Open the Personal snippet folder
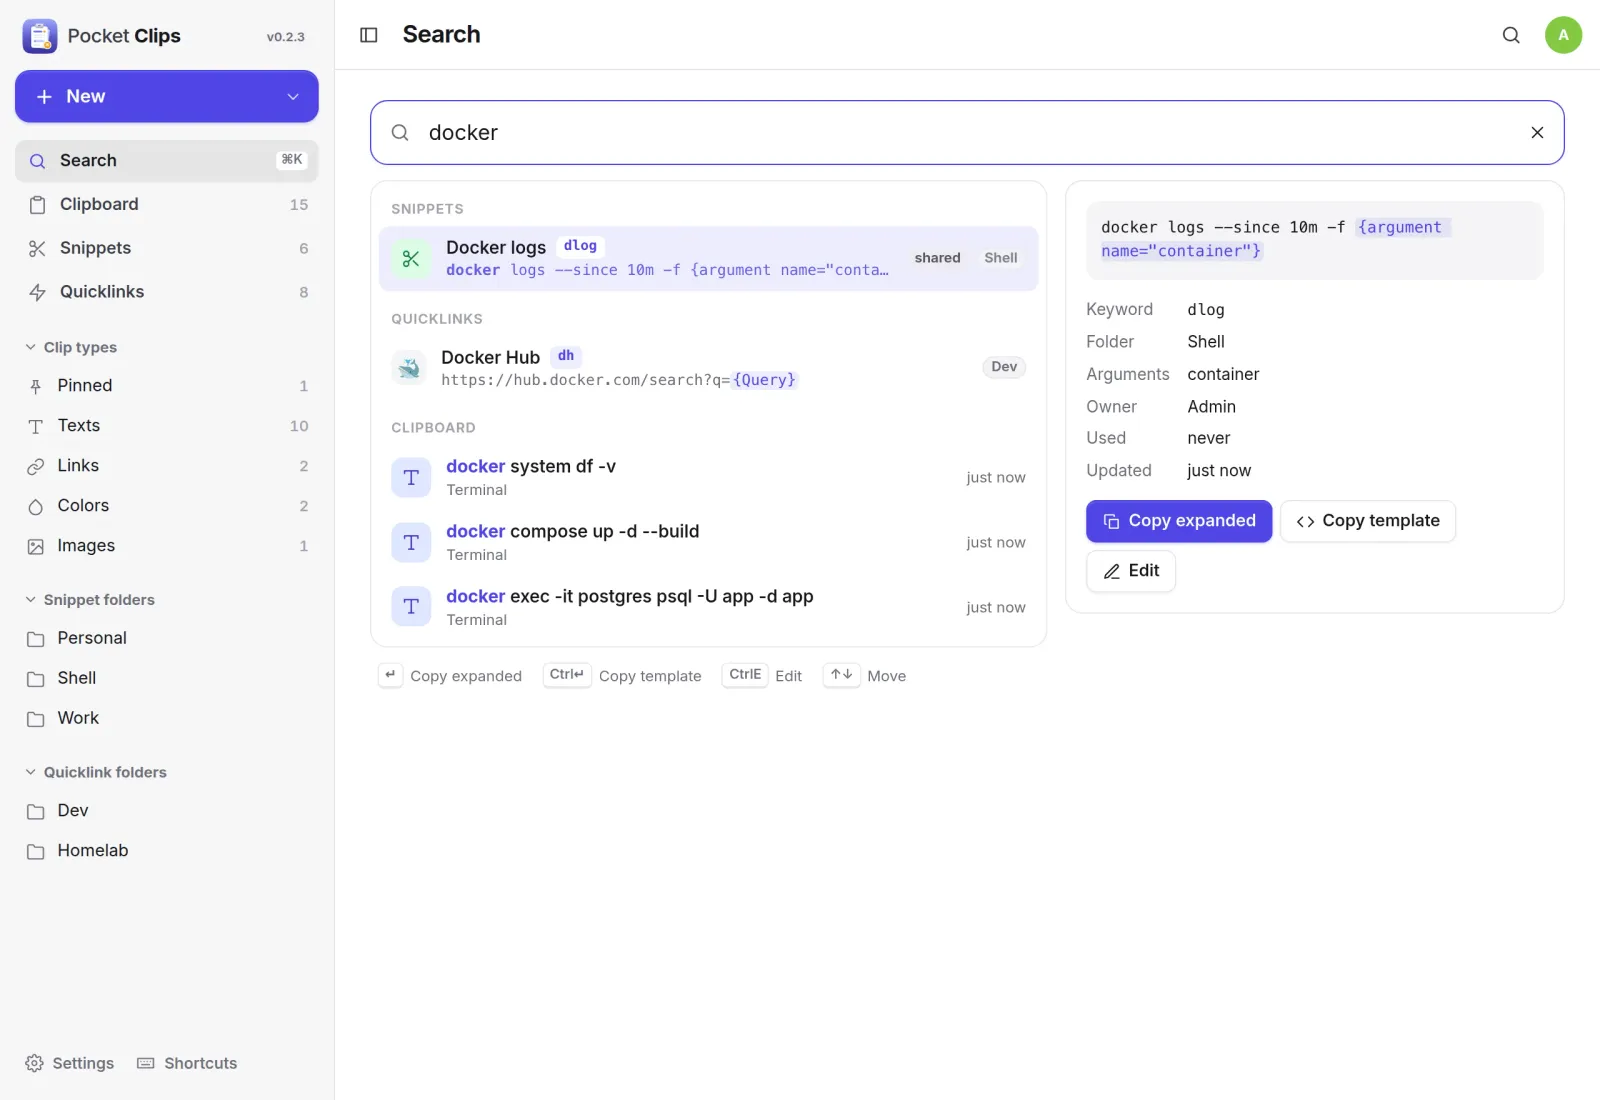This screenshot has width=1600, height=1100. 166,638
